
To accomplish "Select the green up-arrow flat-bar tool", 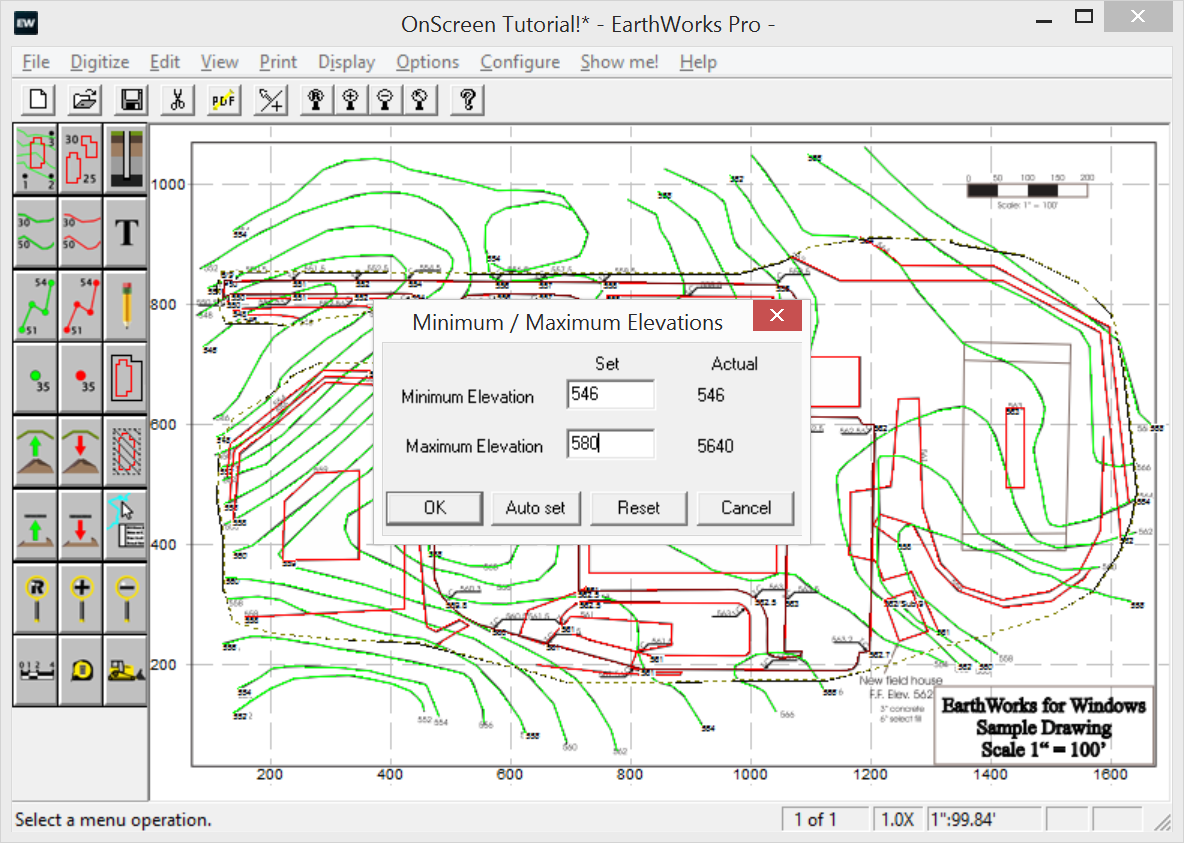I will coord(35,523).
